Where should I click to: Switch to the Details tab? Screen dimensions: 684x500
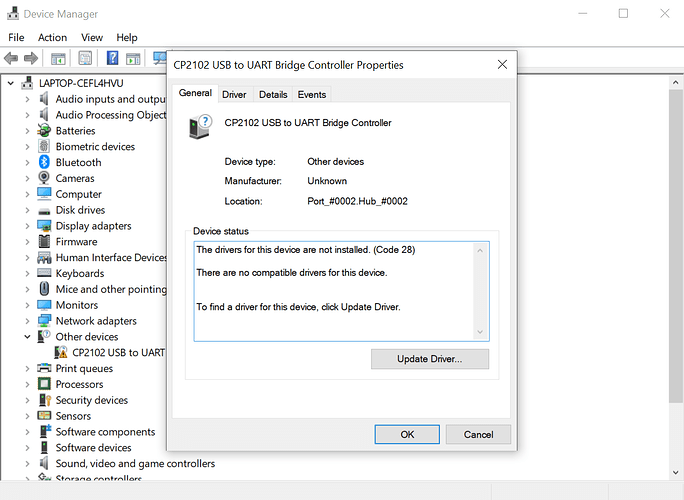(x=273, y=95)
